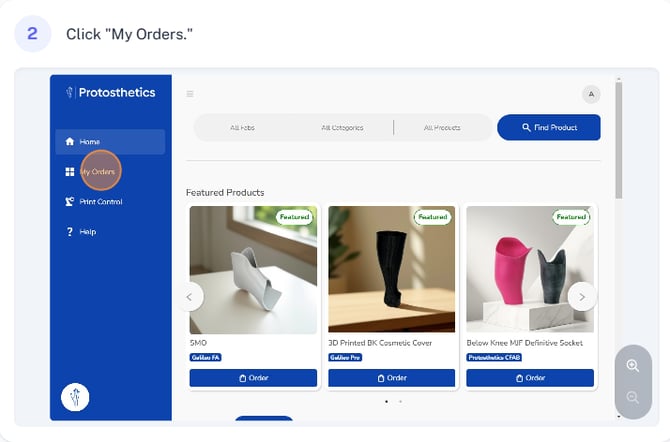Toggle the hamburger menu icon
Viewport: 670px width, 442px height.
point(190,94)
